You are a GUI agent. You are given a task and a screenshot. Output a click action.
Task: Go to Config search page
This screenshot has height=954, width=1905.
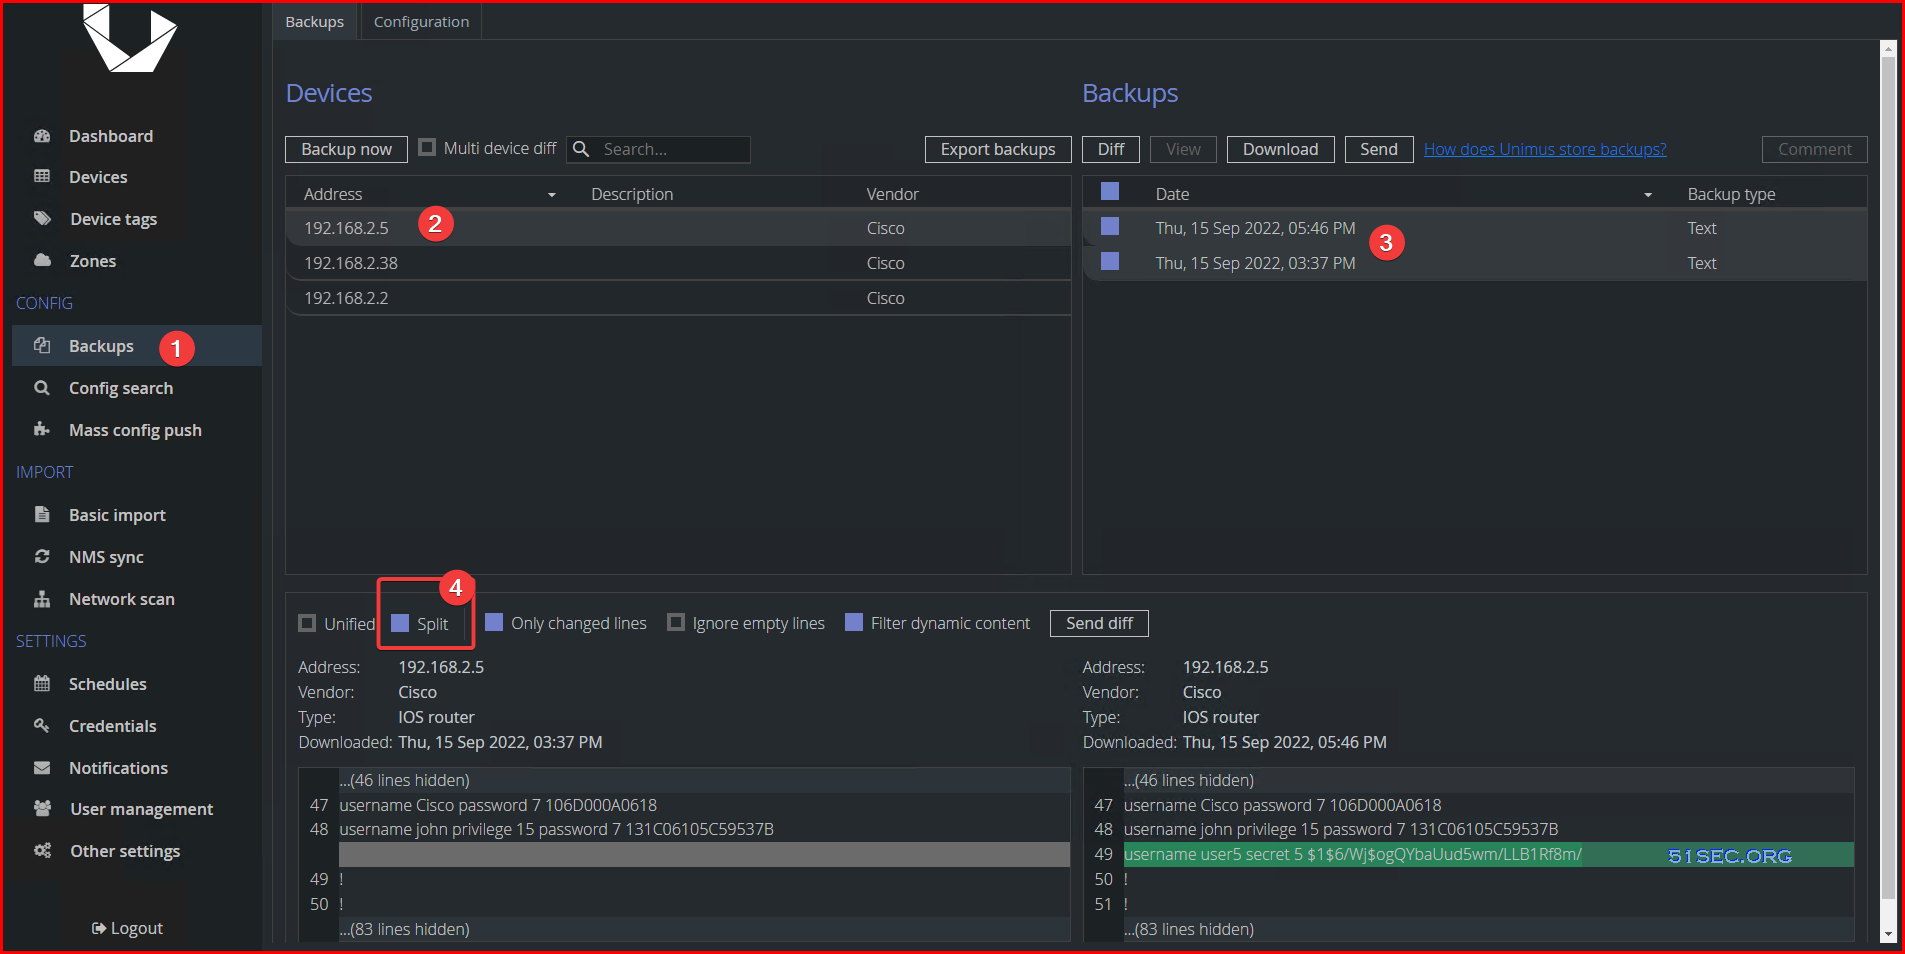click(121, 388)
